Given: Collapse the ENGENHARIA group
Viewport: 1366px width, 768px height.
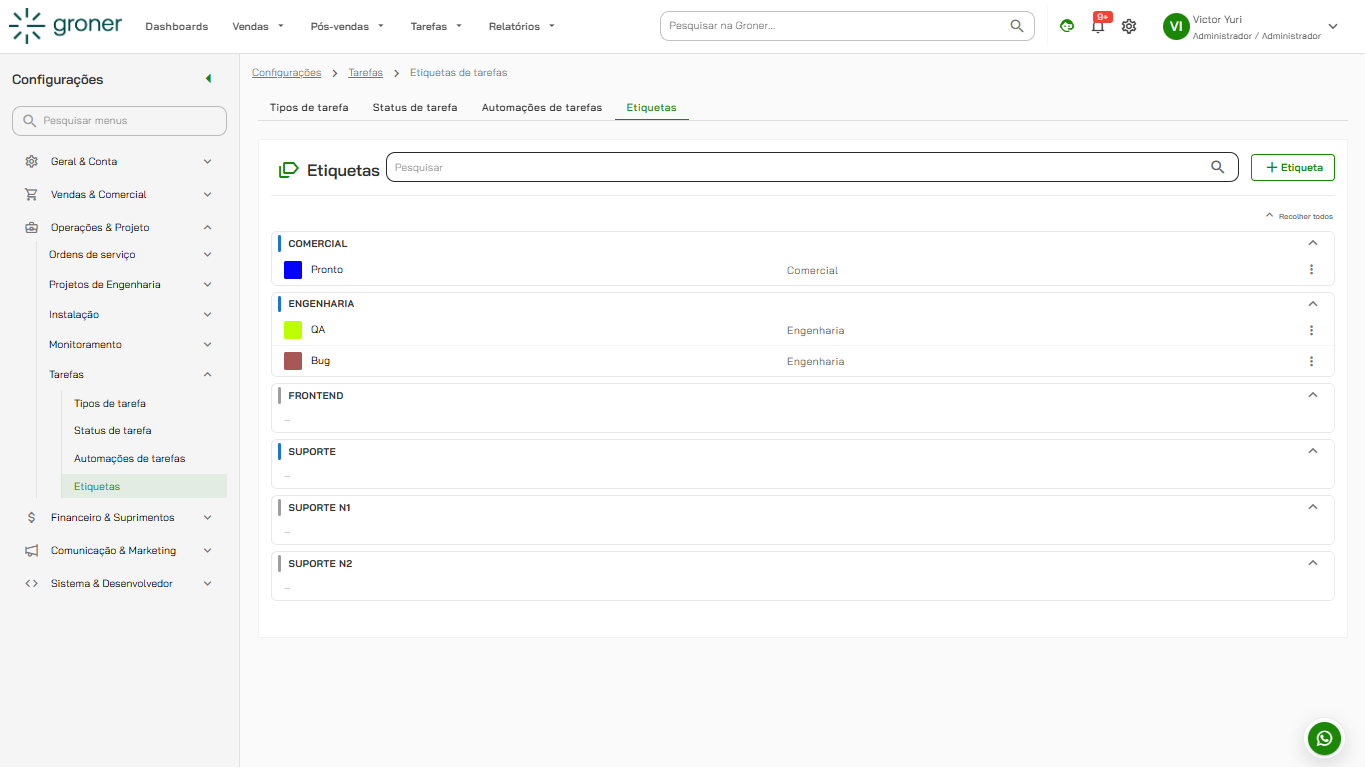Looking at the screenshot, I should tap(1313, 303).
